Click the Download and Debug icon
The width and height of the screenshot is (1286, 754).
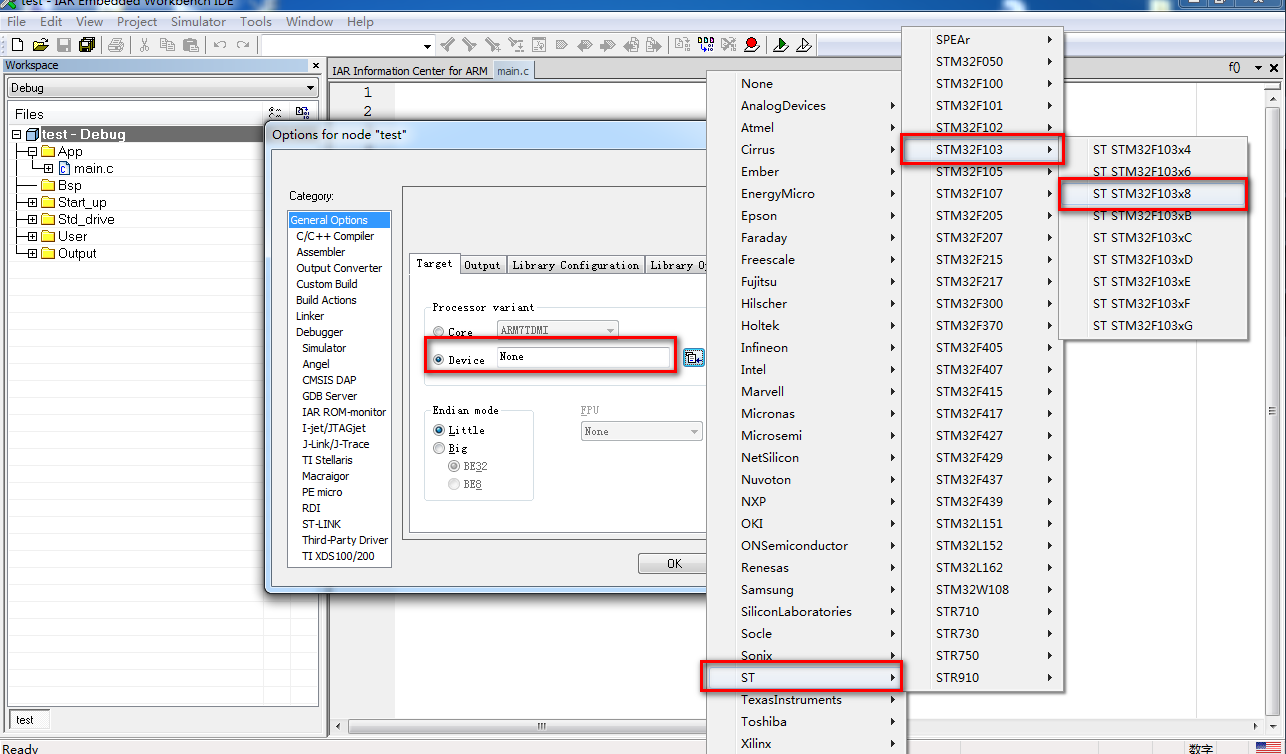[x=780, y=45]
